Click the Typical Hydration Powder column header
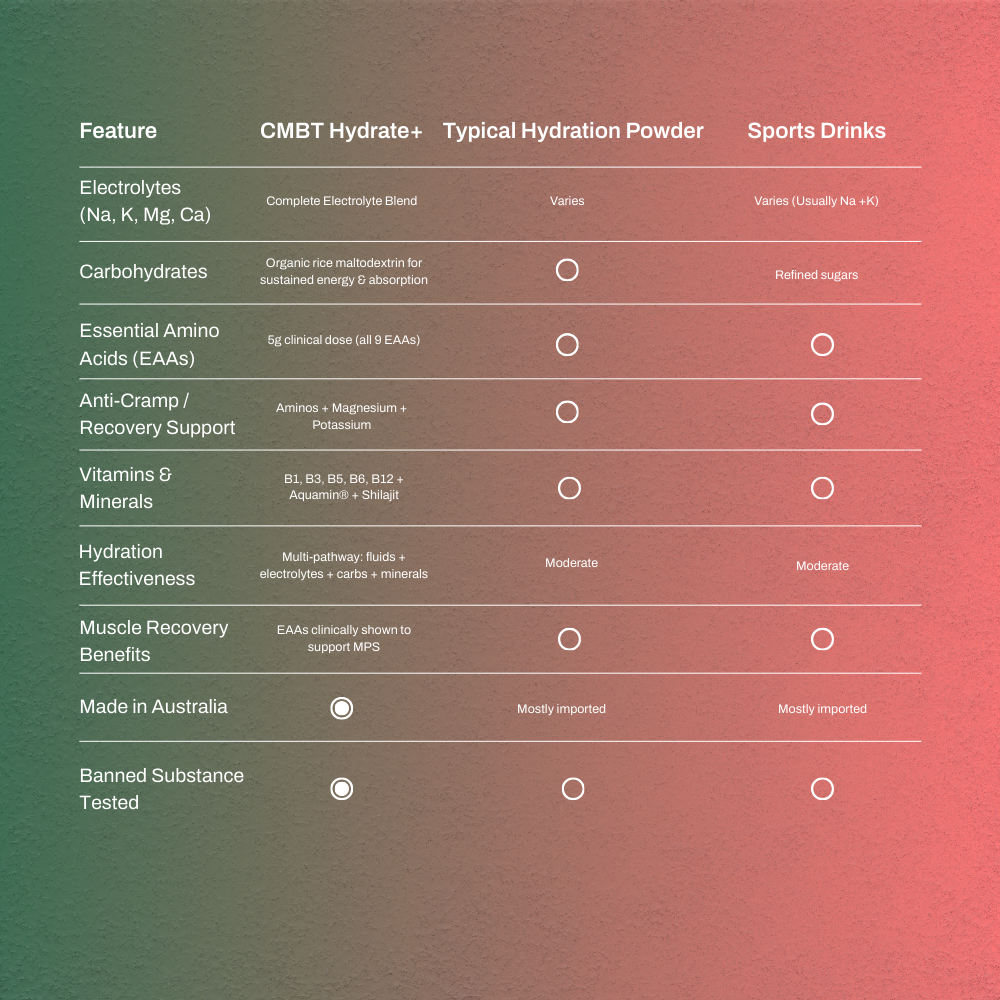The image size is (1000, 1000). tap(573, 131)
